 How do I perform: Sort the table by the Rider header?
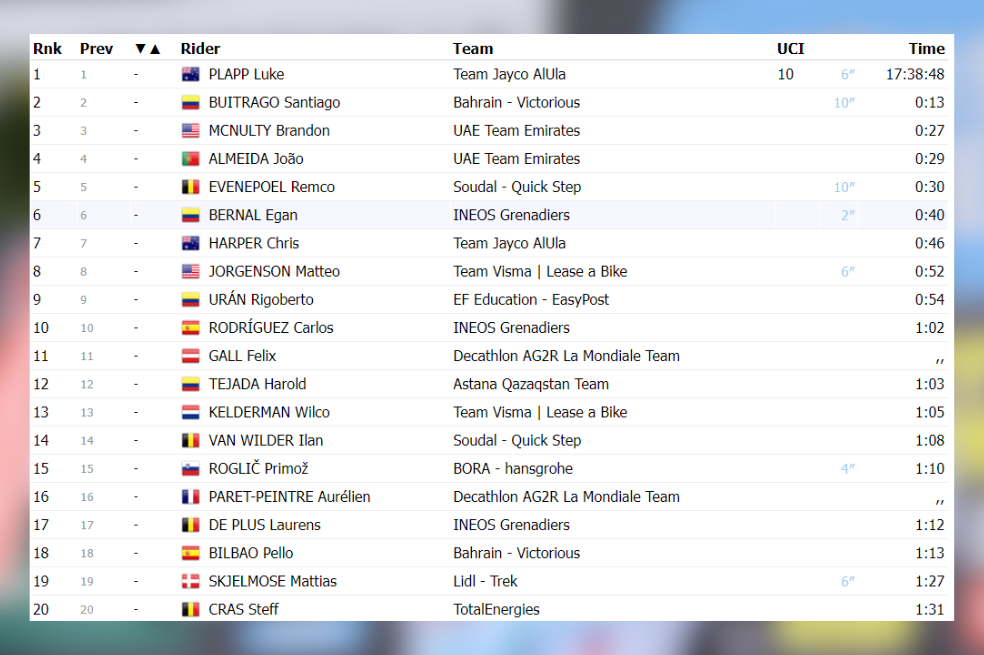point(200,49)
